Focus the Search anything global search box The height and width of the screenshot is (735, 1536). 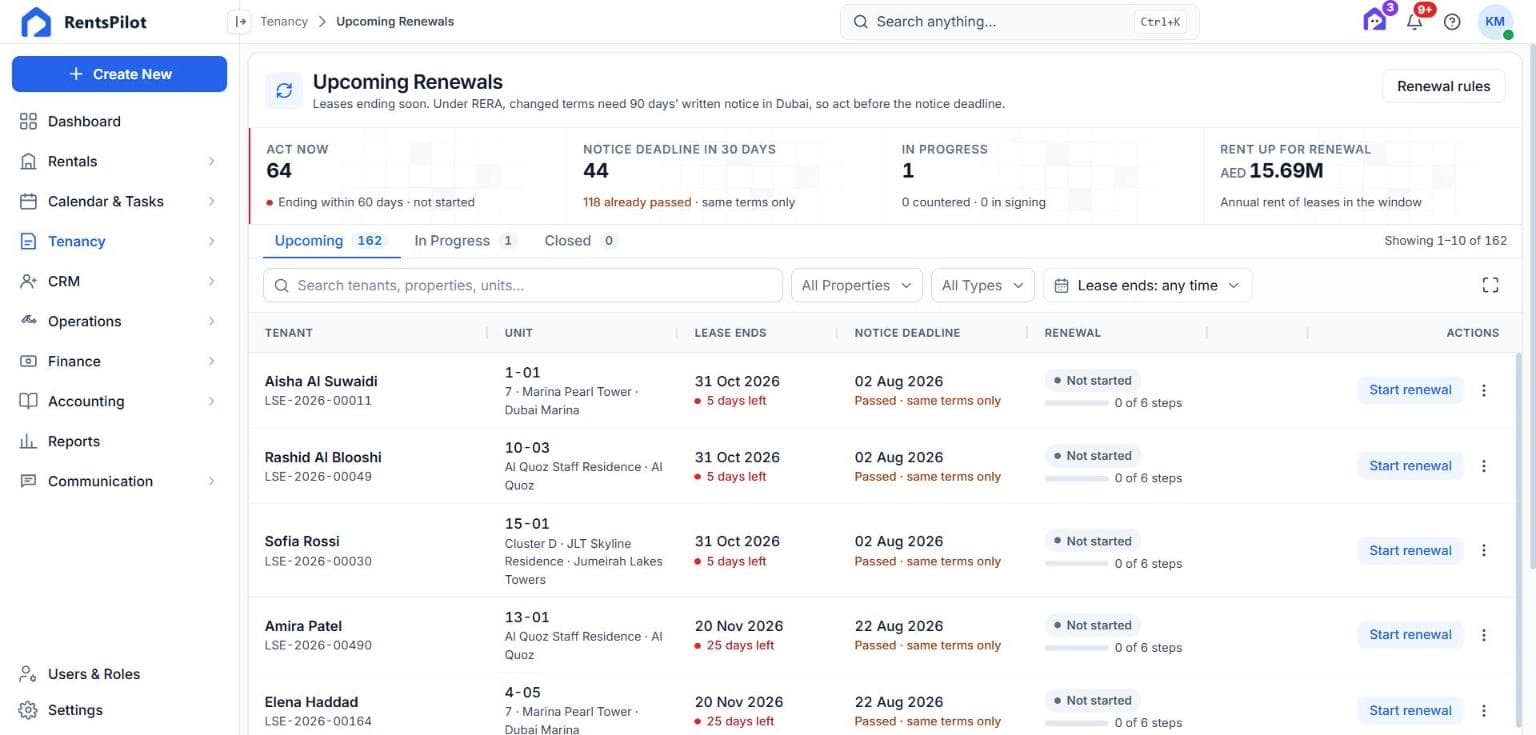pos(1019,21)
